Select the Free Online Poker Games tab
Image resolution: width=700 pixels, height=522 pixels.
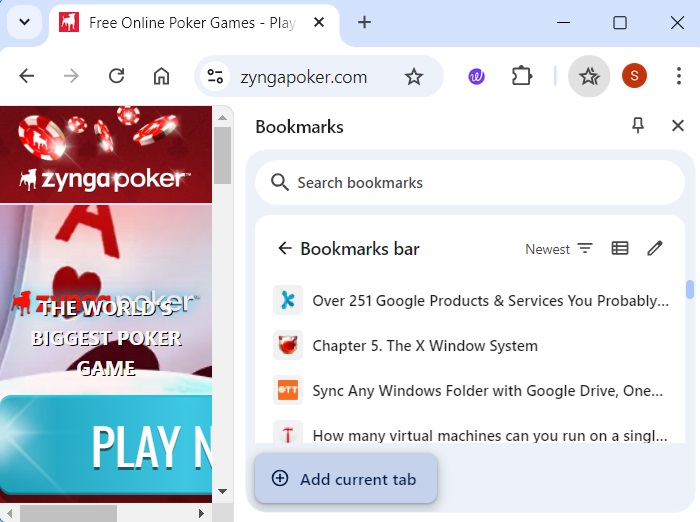pyautogui.click(x=192, y=22)
